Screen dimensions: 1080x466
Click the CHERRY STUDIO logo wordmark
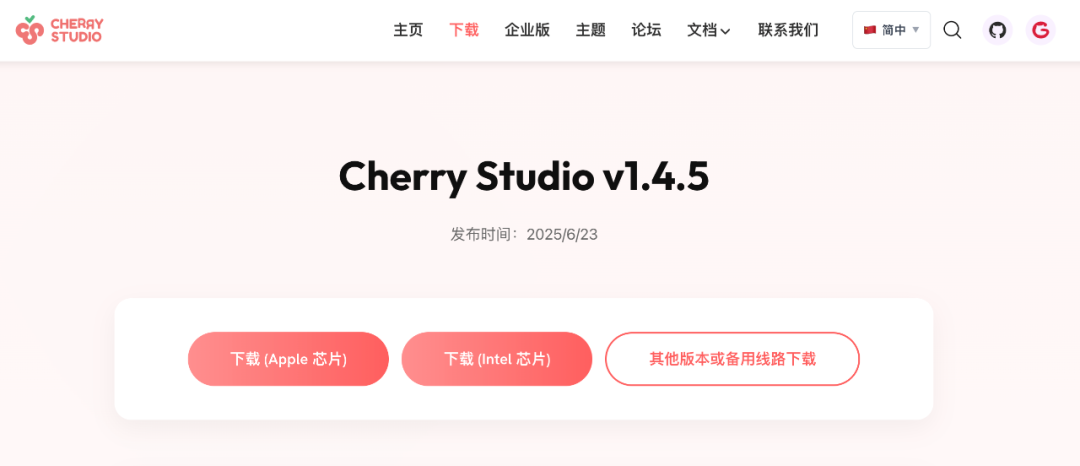click(x=76, y=30)
